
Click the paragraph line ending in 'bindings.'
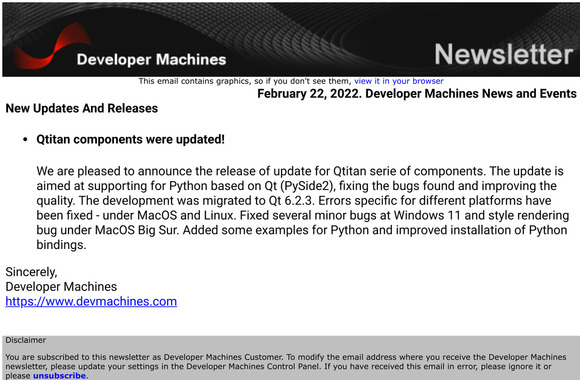point(61,245)
